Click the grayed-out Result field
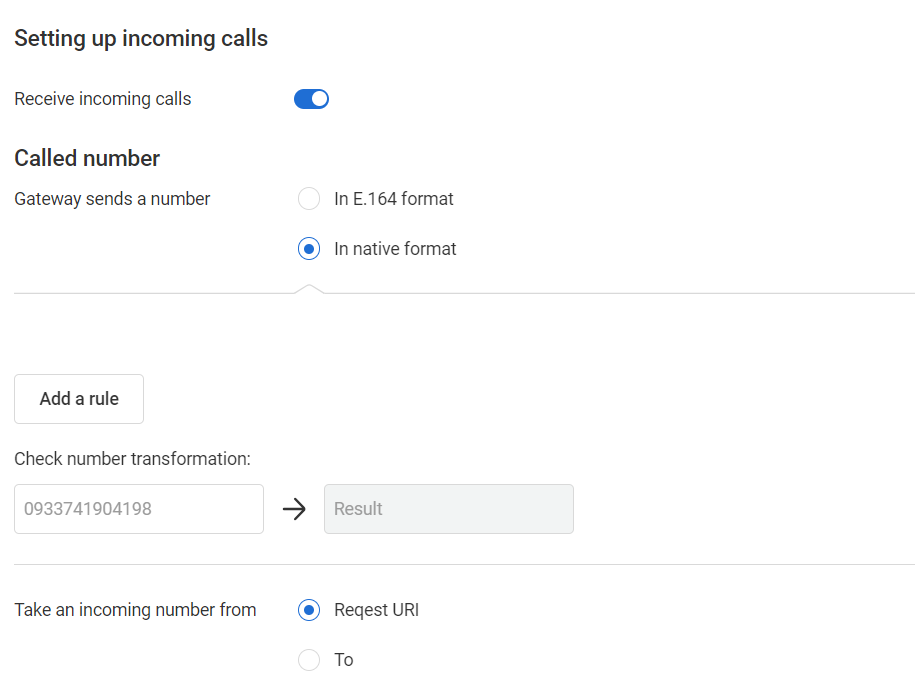This screenshot has width=915, height=698. 449,509
